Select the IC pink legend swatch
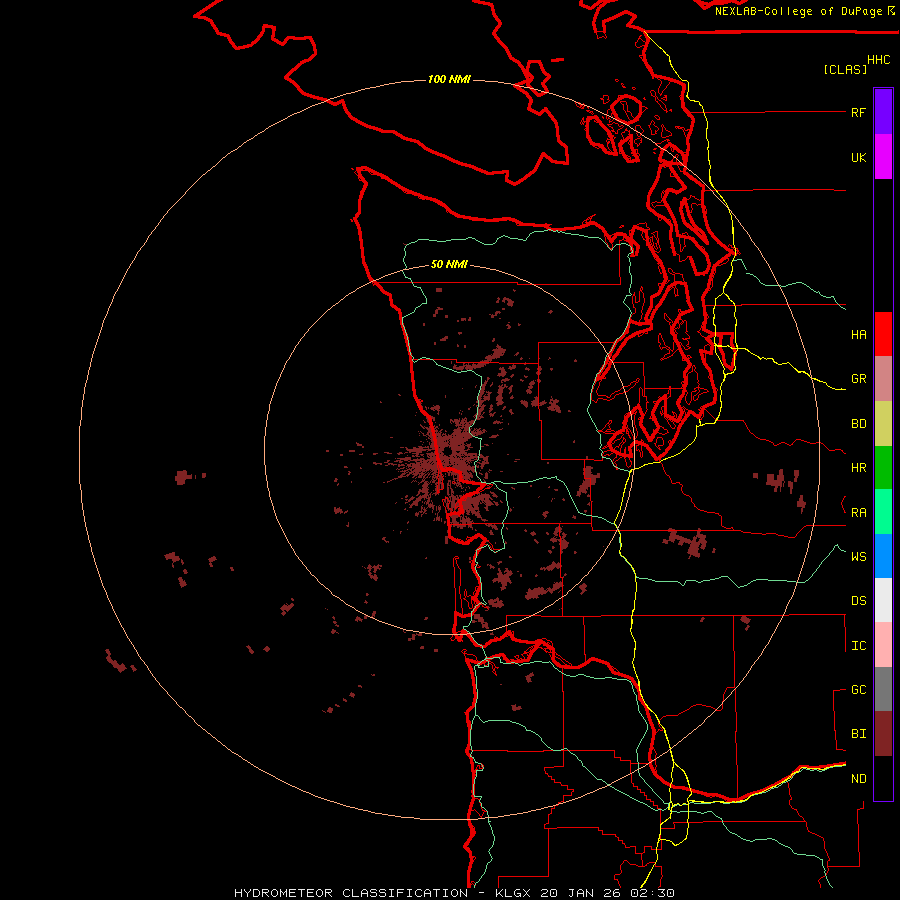Screen dimensions: 900x900 [883, 645]
